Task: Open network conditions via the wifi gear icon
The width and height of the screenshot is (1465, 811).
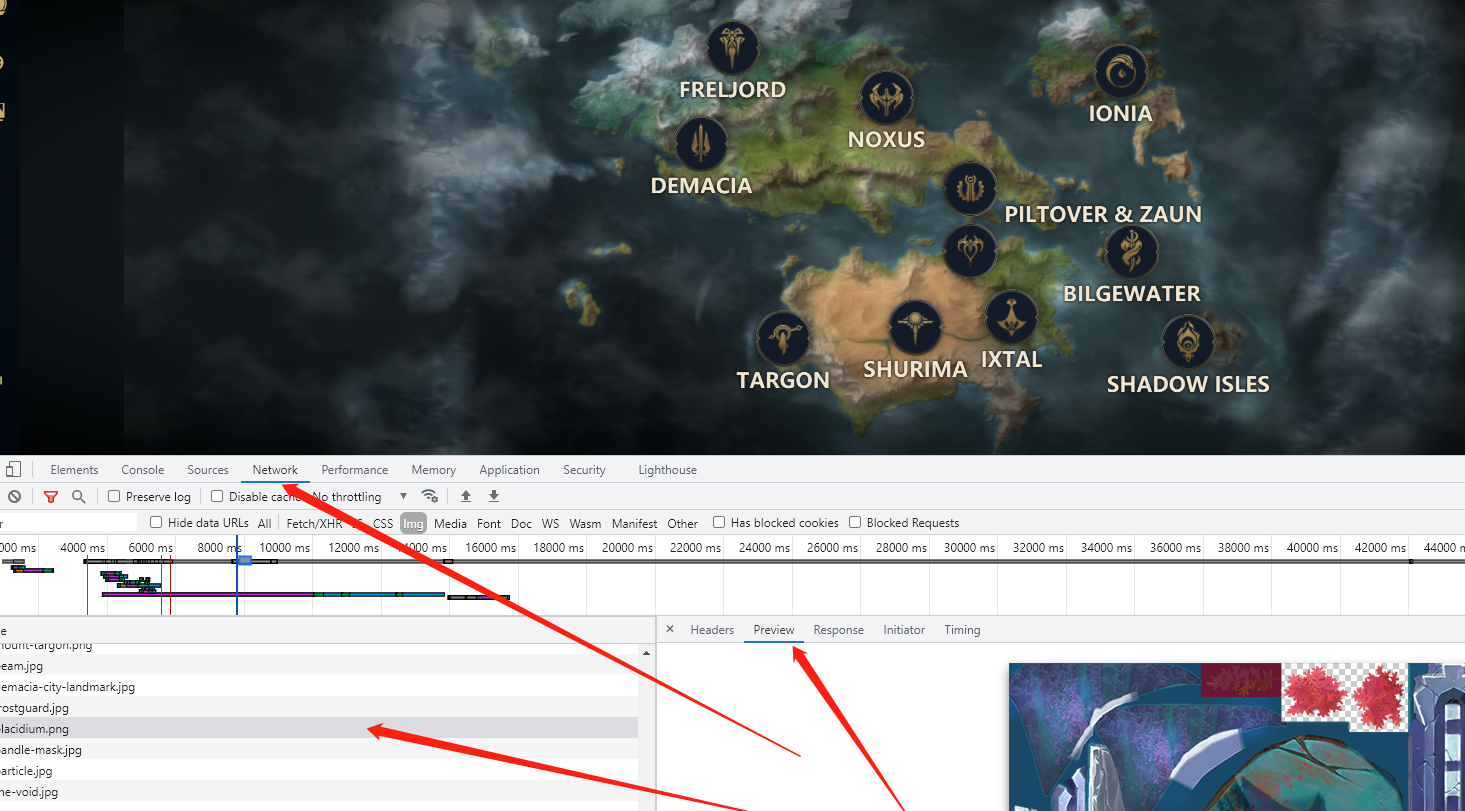Action: 430,496
